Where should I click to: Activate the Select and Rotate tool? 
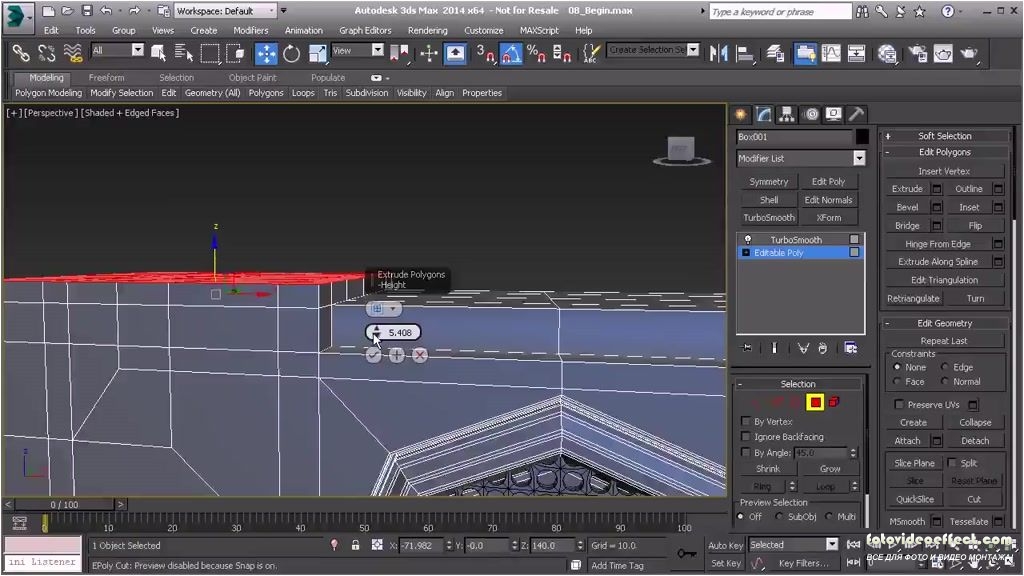(291, 54)
